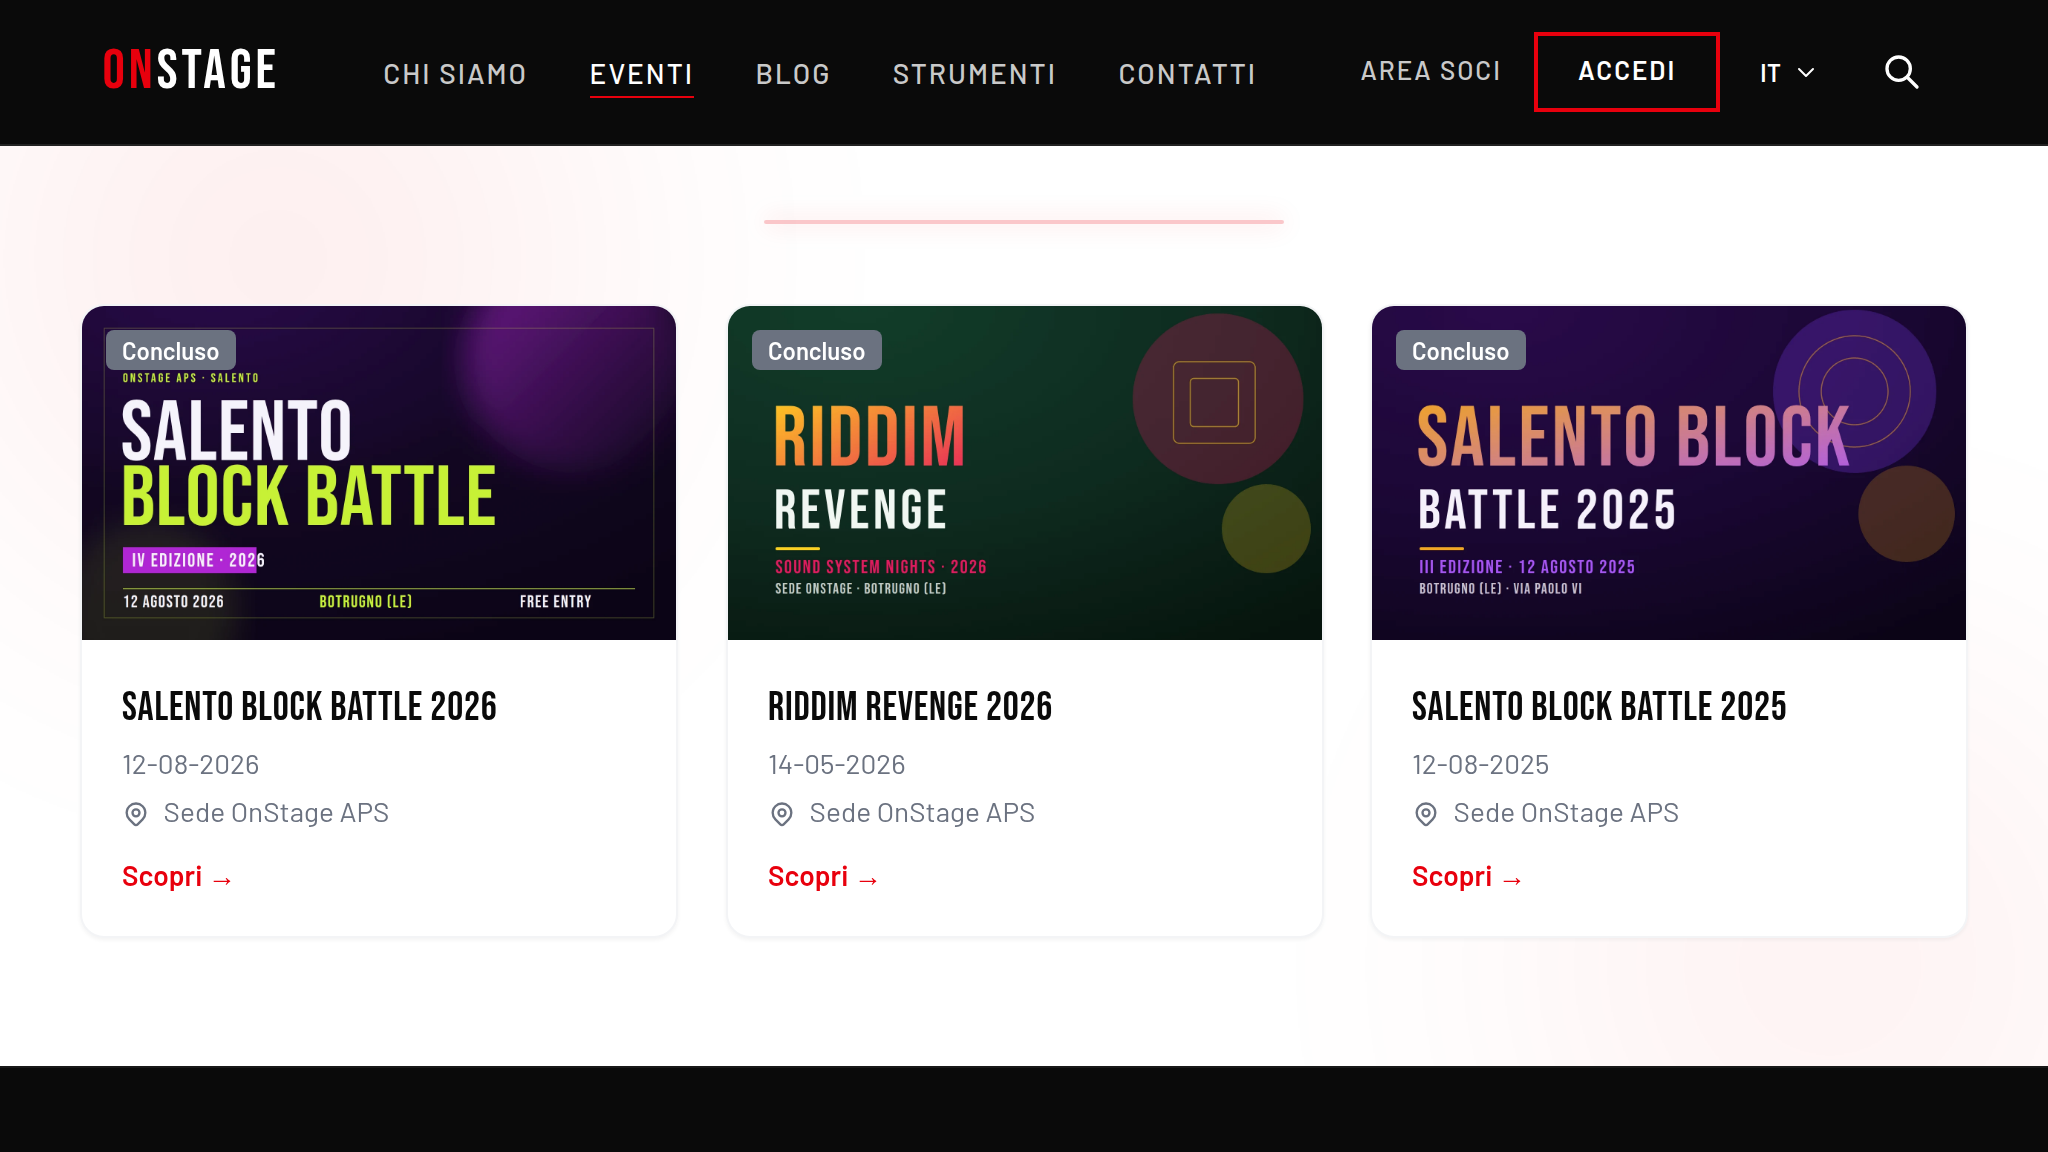Click Sede OnStage APS under Riddim Revenge 2026
Image resolution: width=2048 pixels, height=1152 pixels.
pos(922,813)
